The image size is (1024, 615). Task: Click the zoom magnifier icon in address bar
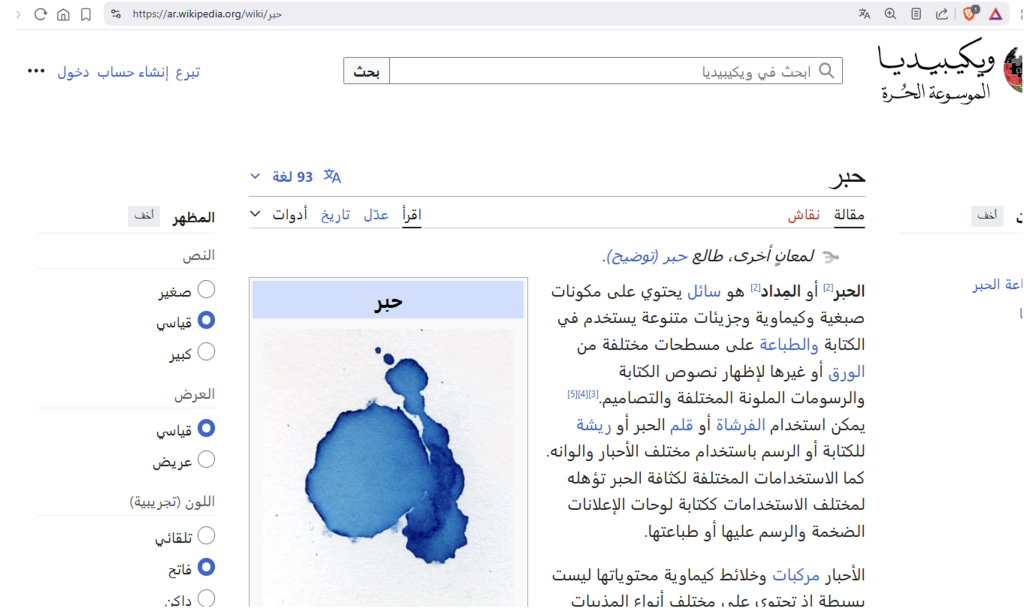(x=890, y=14)
